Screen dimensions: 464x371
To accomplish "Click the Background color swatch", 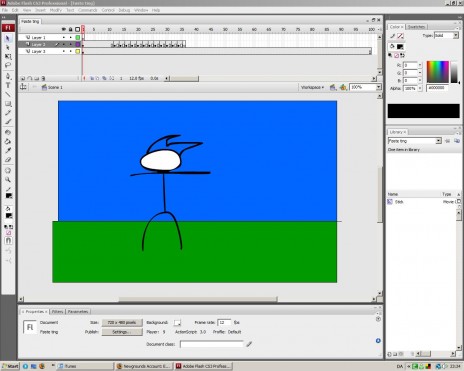I will [x=177, y=323].
